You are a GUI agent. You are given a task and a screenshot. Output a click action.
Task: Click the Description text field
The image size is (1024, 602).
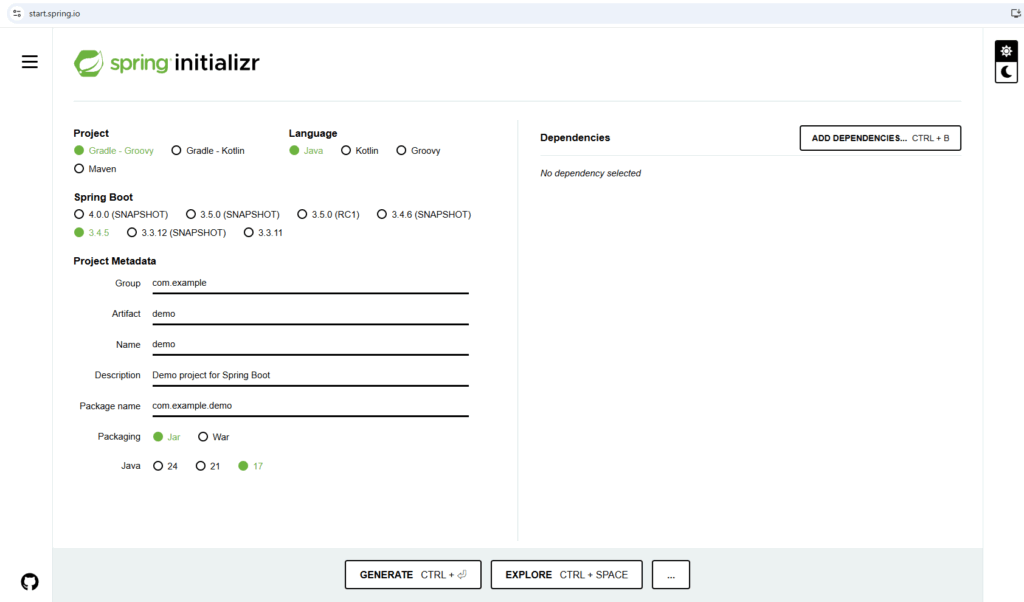pos(309,375)
